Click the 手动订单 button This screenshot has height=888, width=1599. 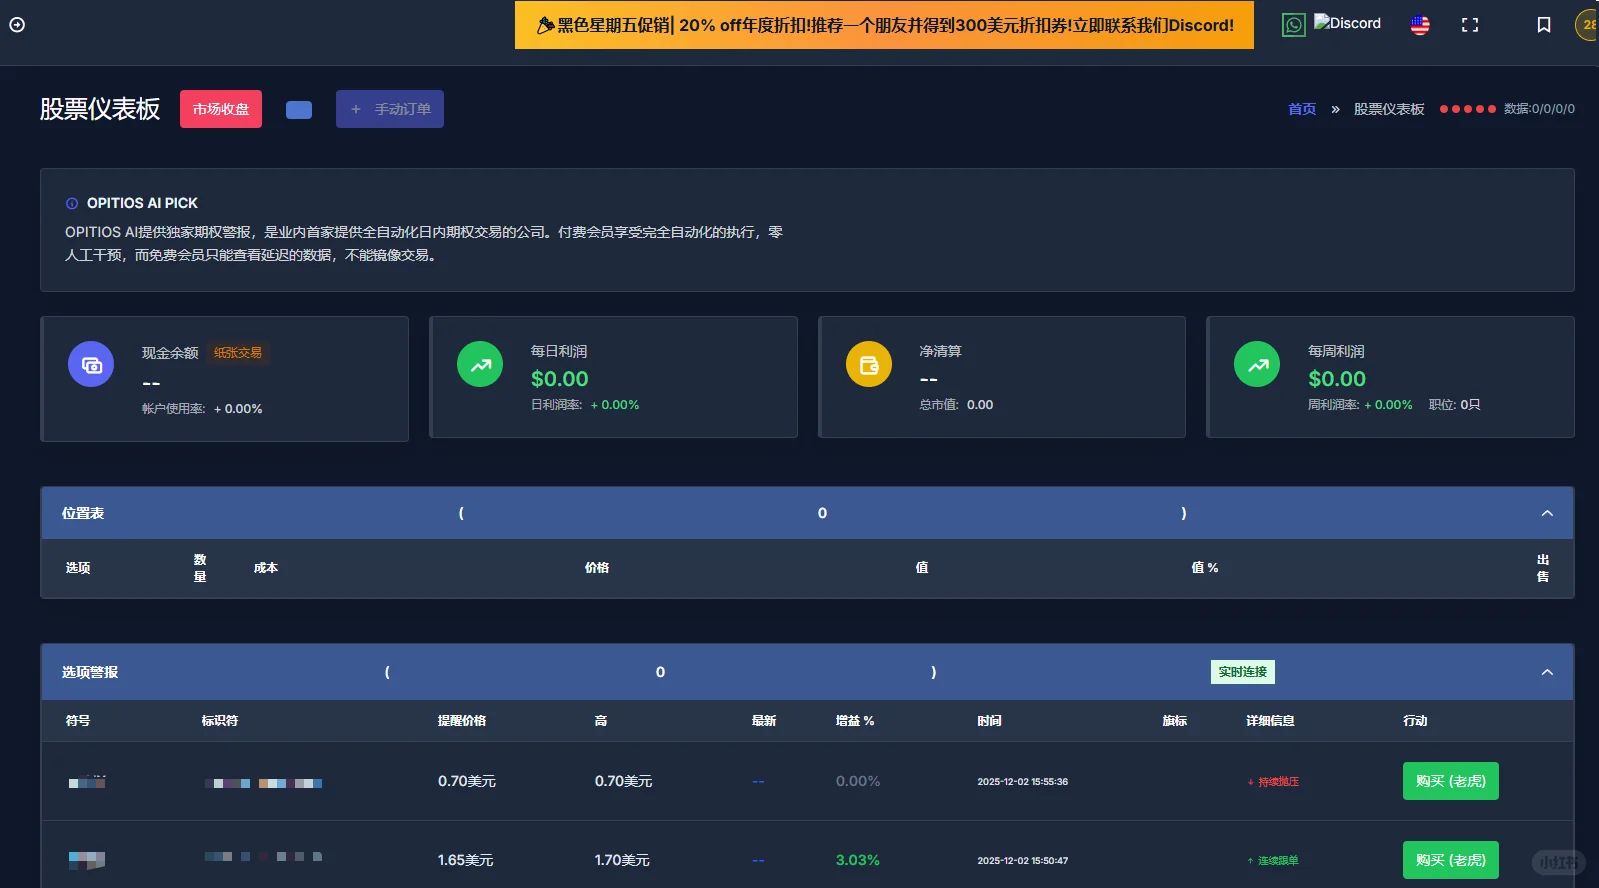pos(390,109)
